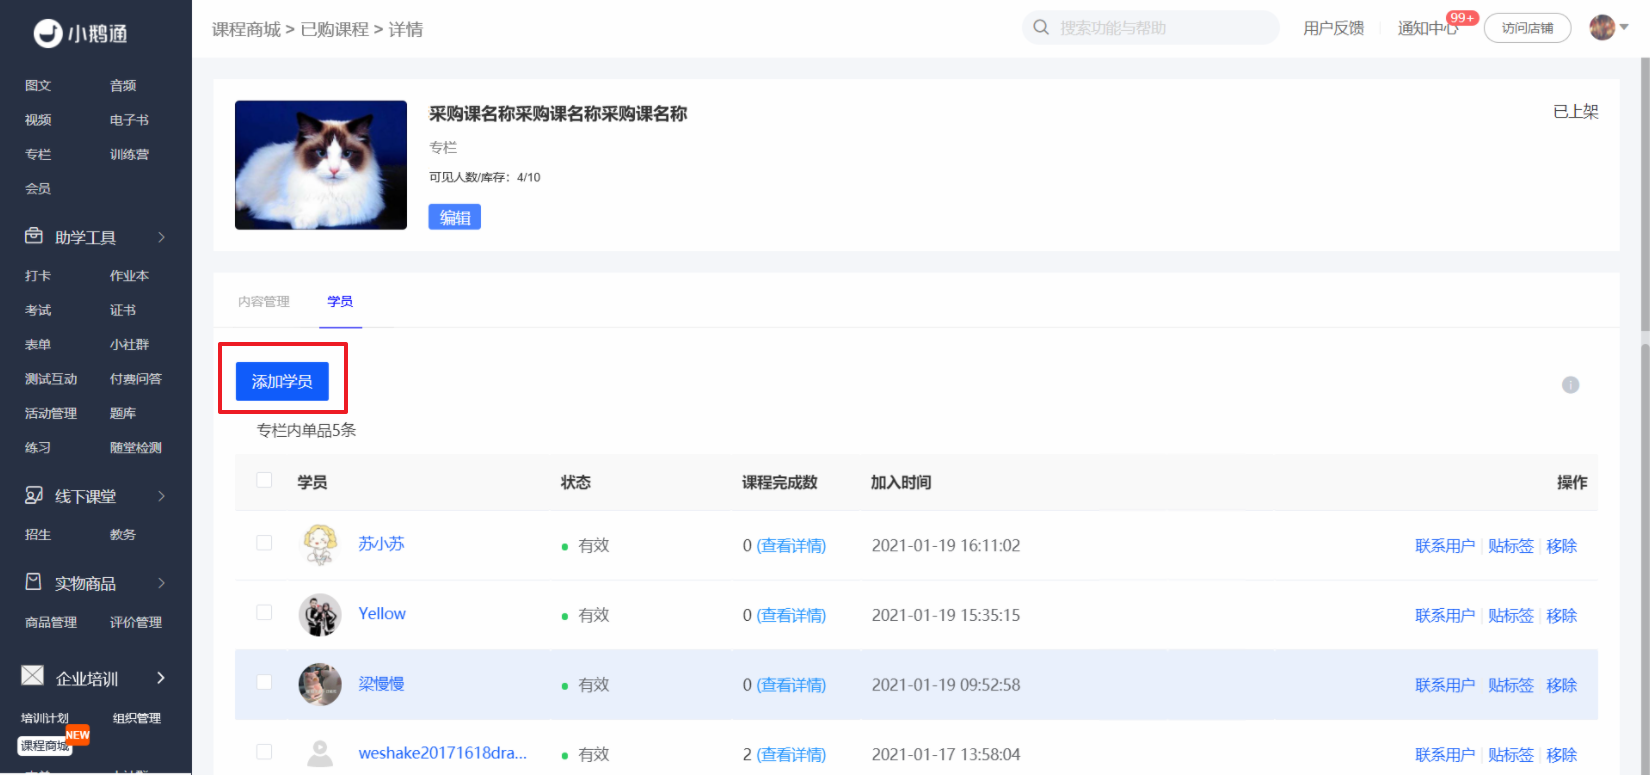Open 电子书 in the sidebar
This screenshot has width=1650, height=775.
pos(129,120)
